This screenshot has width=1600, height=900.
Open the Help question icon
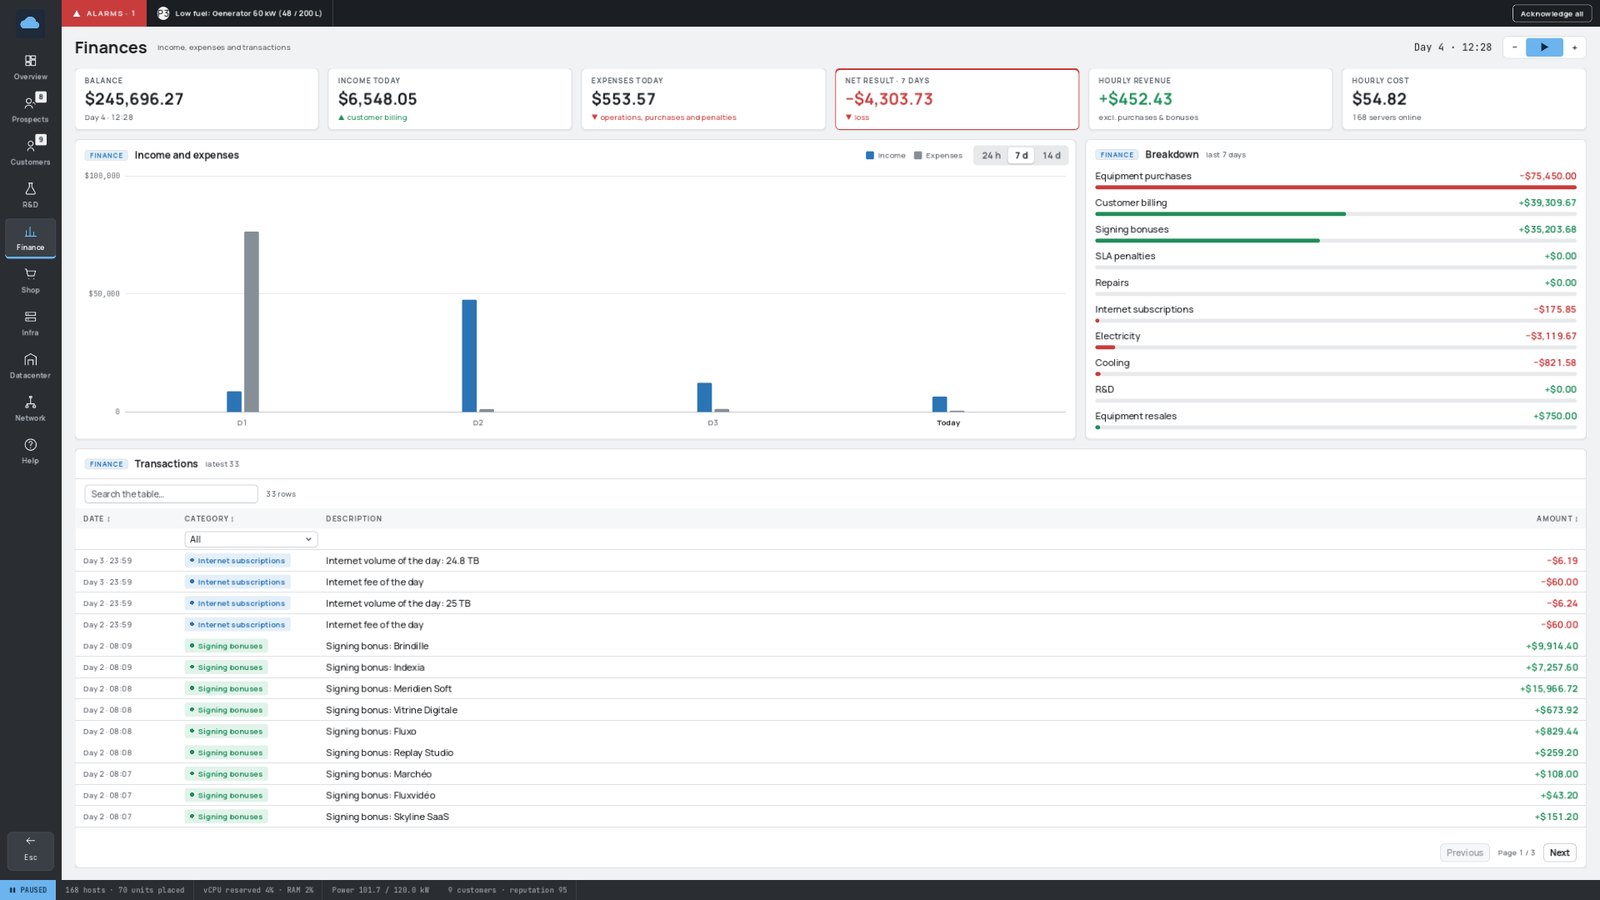[30, 451]
